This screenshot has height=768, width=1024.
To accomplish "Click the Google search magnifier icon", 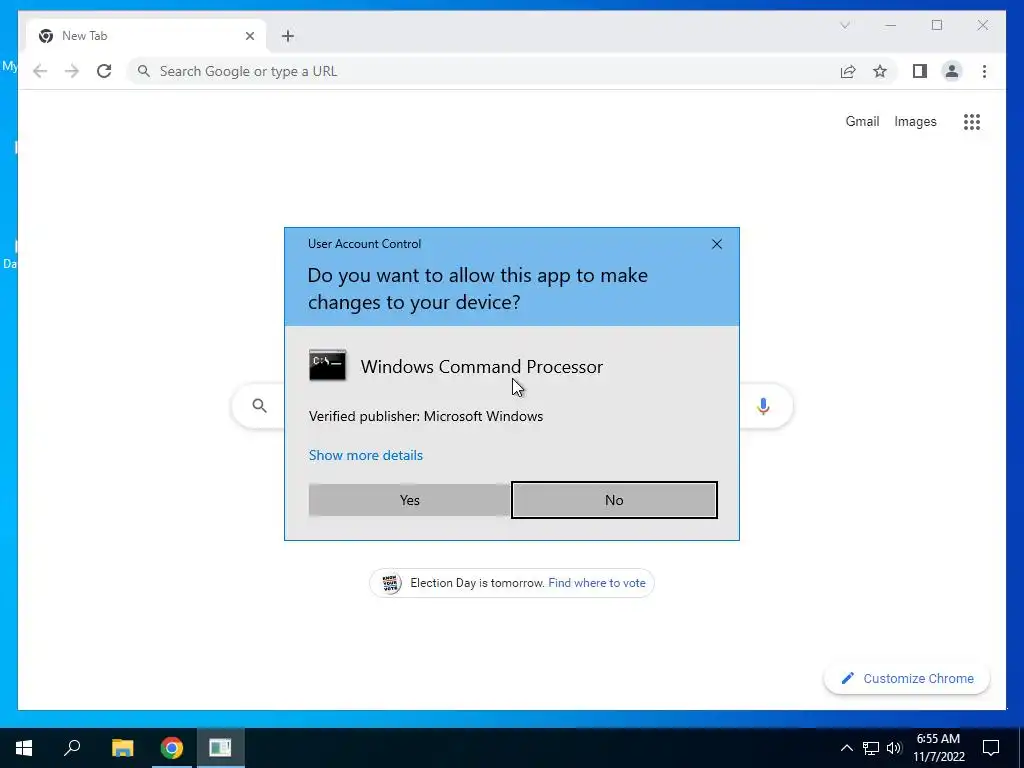I will pyautogui.click(x=259, y=406).
